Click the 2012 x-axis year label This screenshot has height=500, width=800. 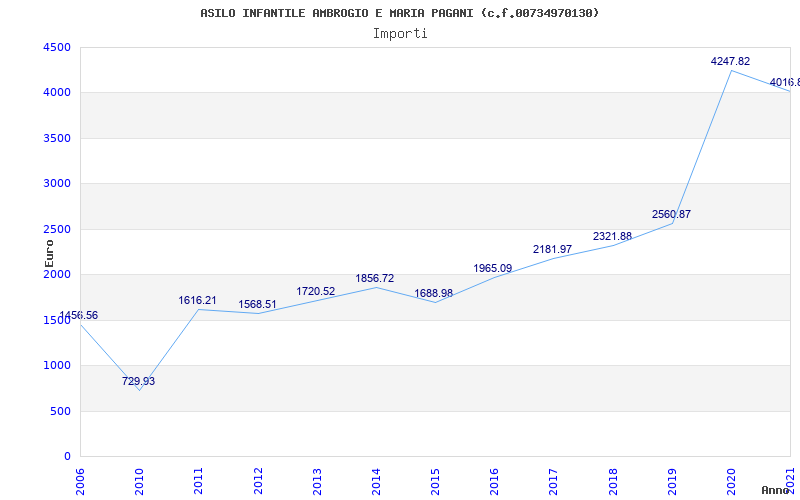coord(258,481)
